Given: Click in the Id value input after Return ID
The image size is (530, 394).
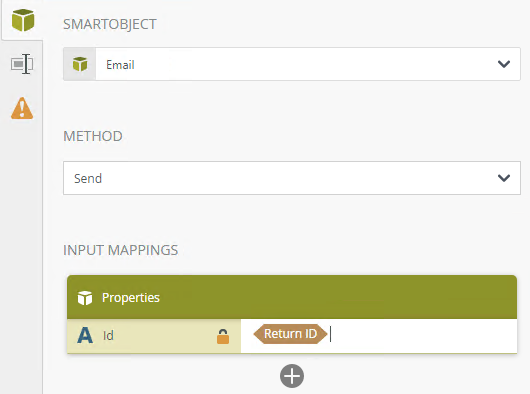Looking at the screenshot, I should pyautogui.click(x=423, y=336).
